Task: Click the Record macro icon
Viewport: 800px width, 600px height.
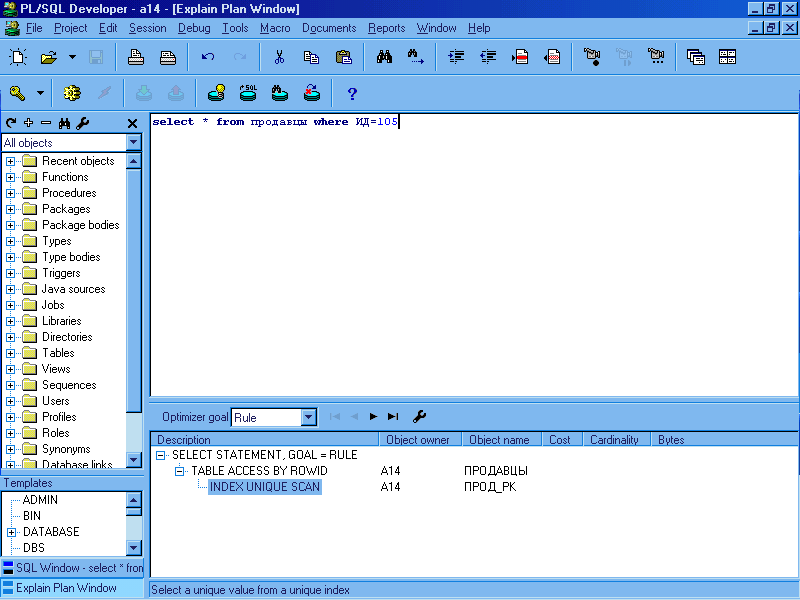Action: click(x=592, y=57)
